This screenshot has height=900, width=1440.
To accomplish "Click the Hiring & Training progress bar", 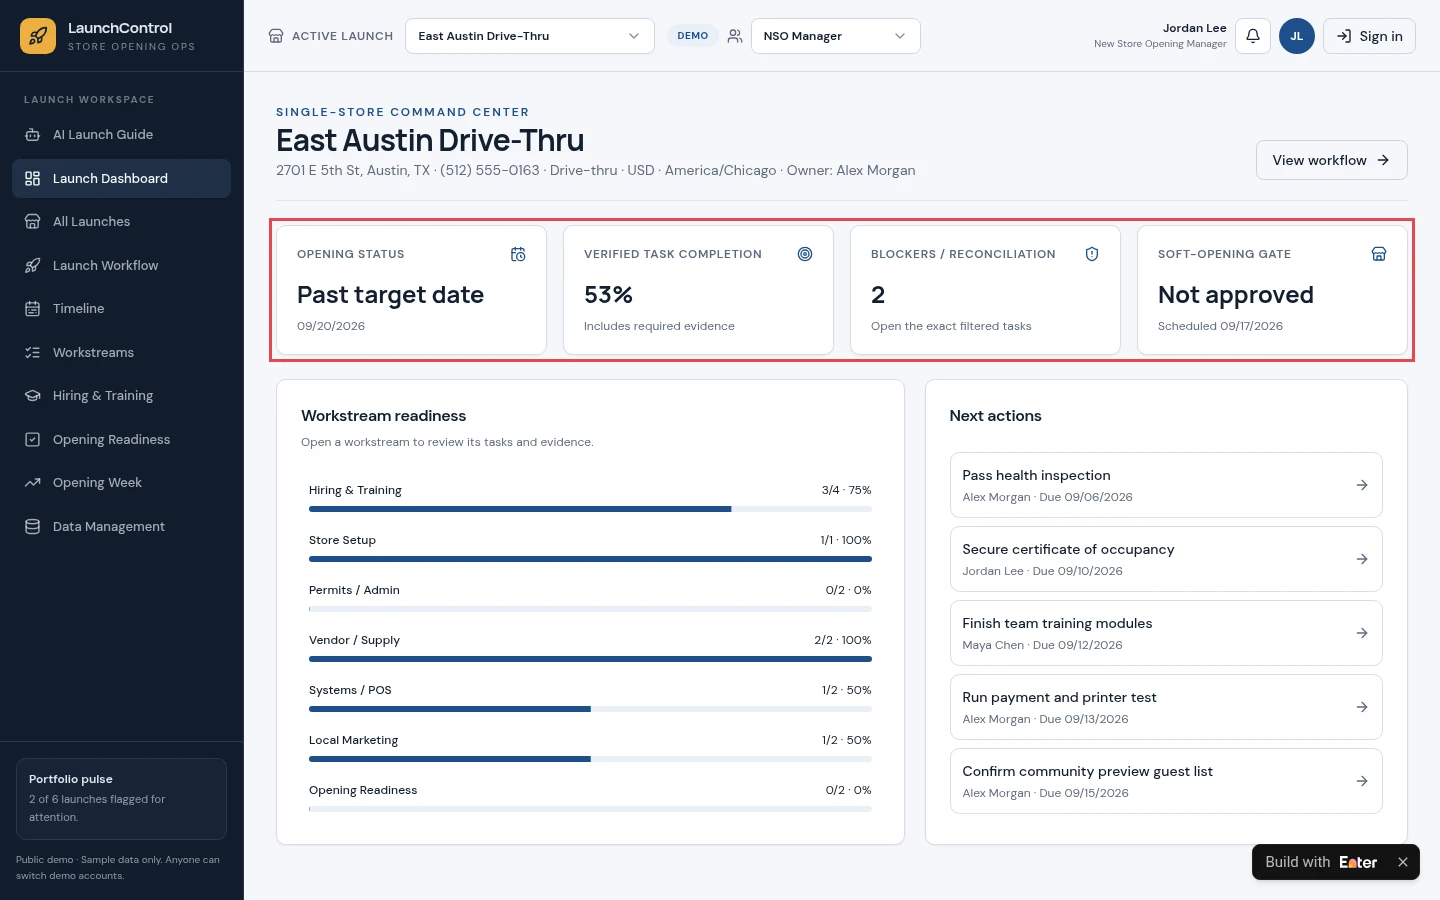I will click(x=590, y=509).
